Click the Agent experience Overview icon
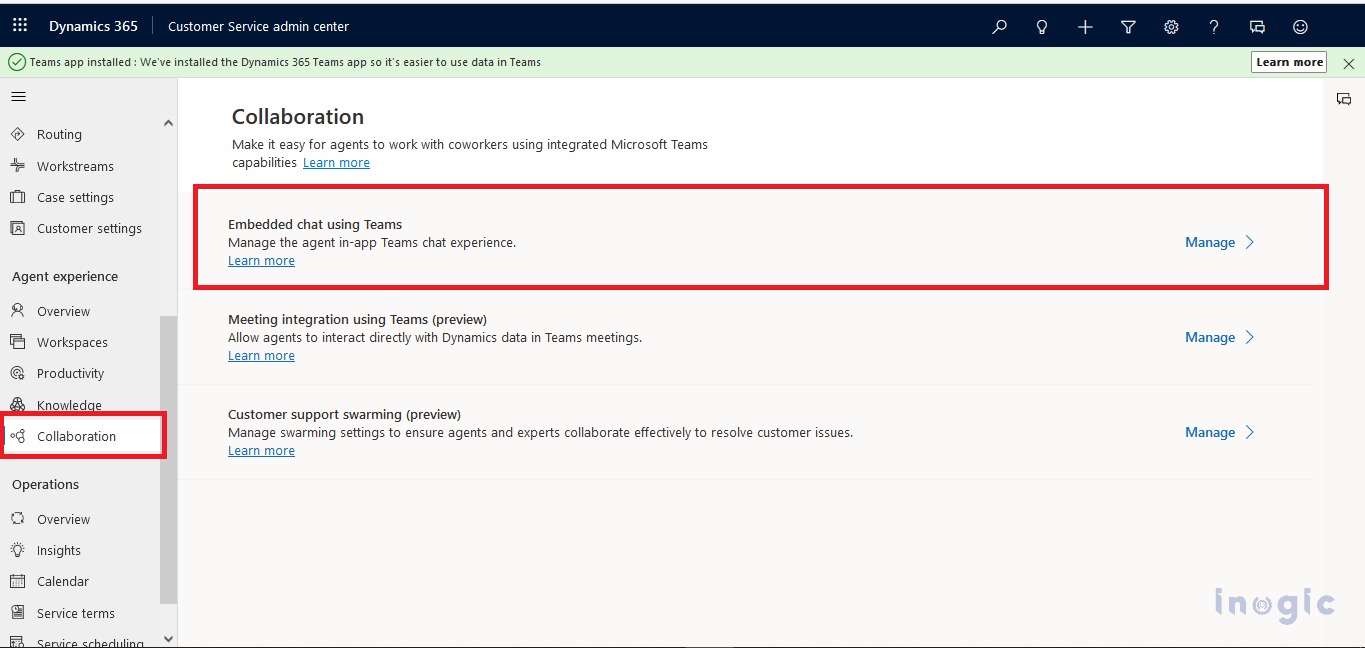 17,311
